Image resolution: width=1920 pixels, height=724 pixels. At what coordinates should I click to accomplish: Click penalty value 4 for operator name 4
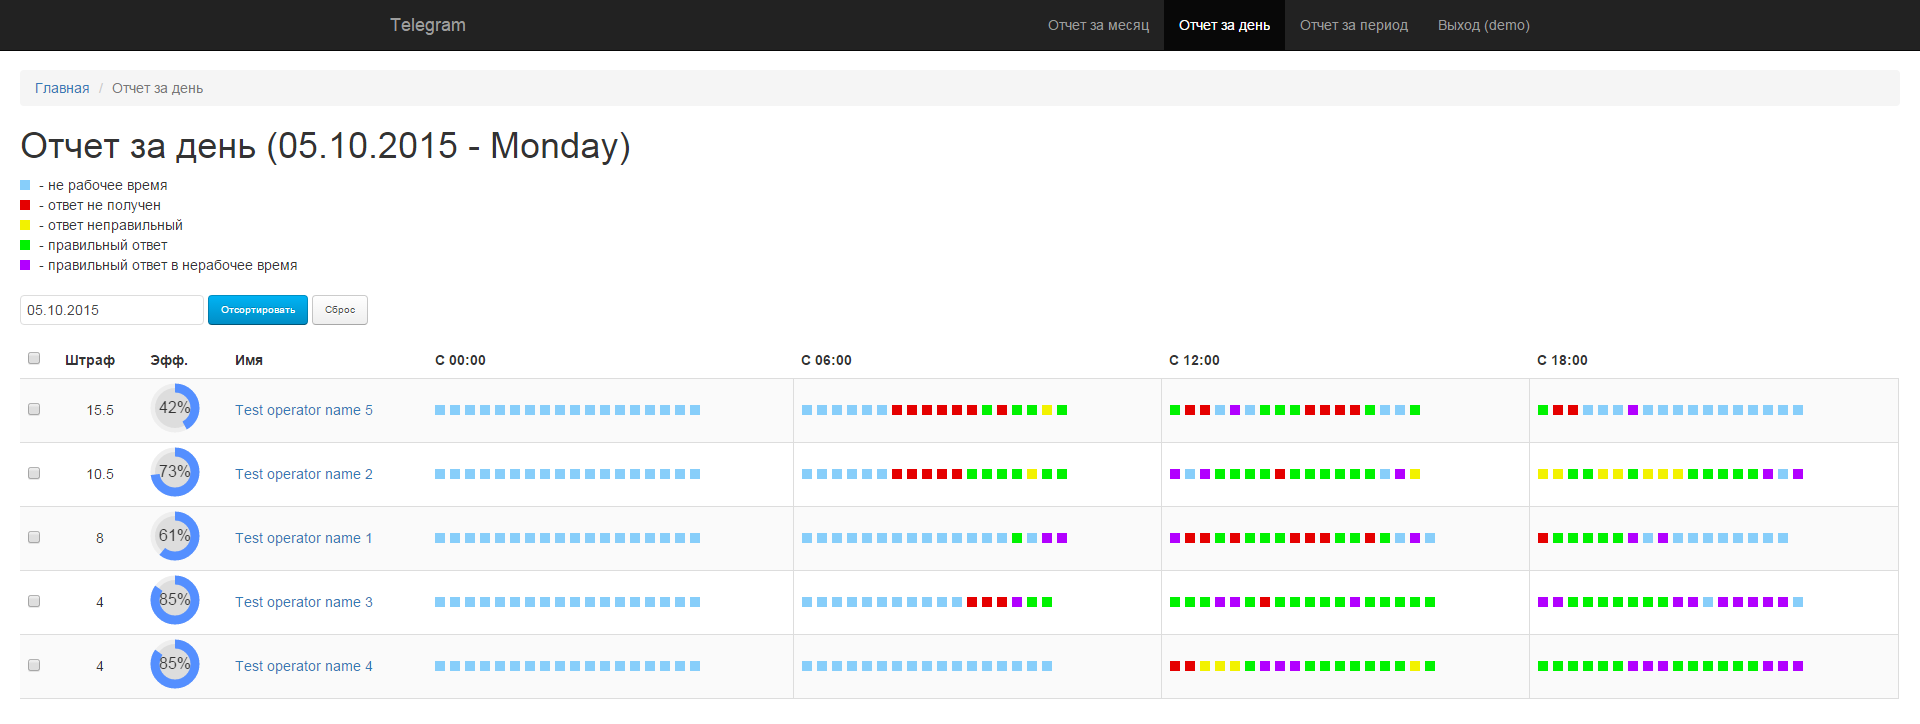100,666
